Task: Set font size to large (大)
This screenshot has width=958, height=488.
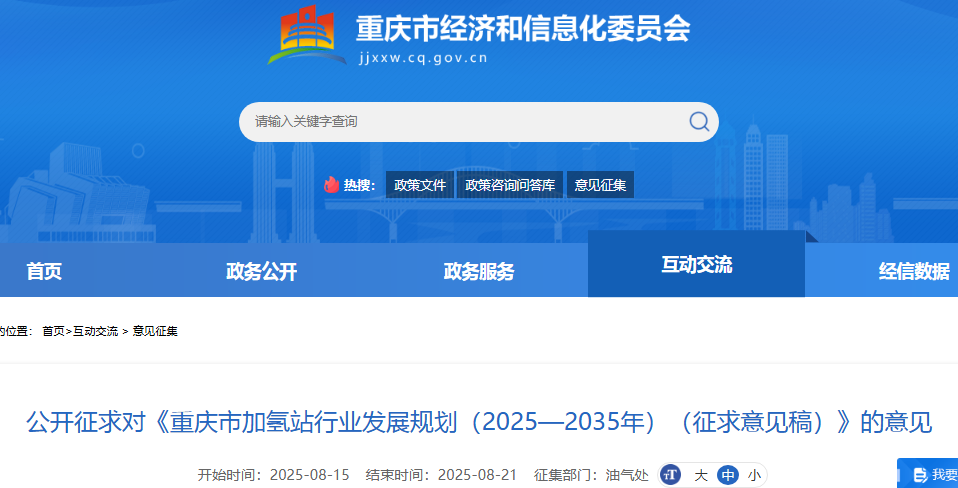Action: [x=701, y=475]
